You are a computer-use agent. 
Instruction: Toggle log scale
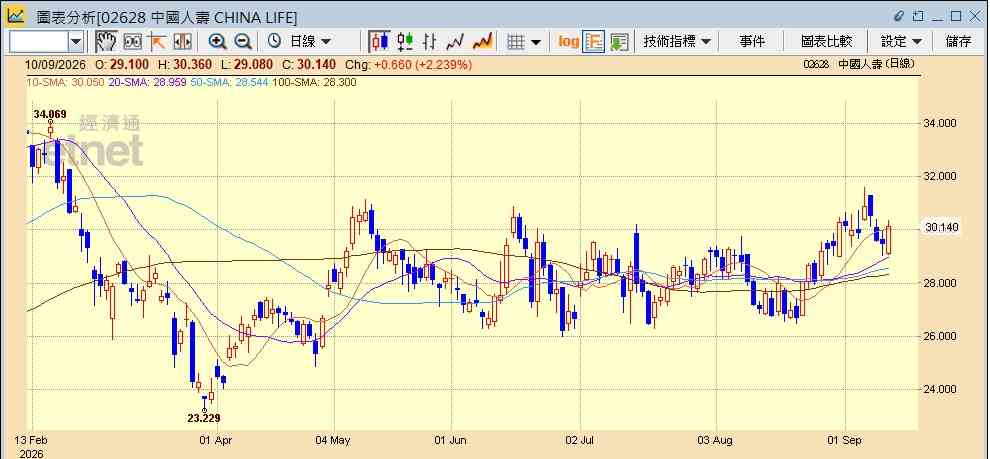(x=568, y=42)
